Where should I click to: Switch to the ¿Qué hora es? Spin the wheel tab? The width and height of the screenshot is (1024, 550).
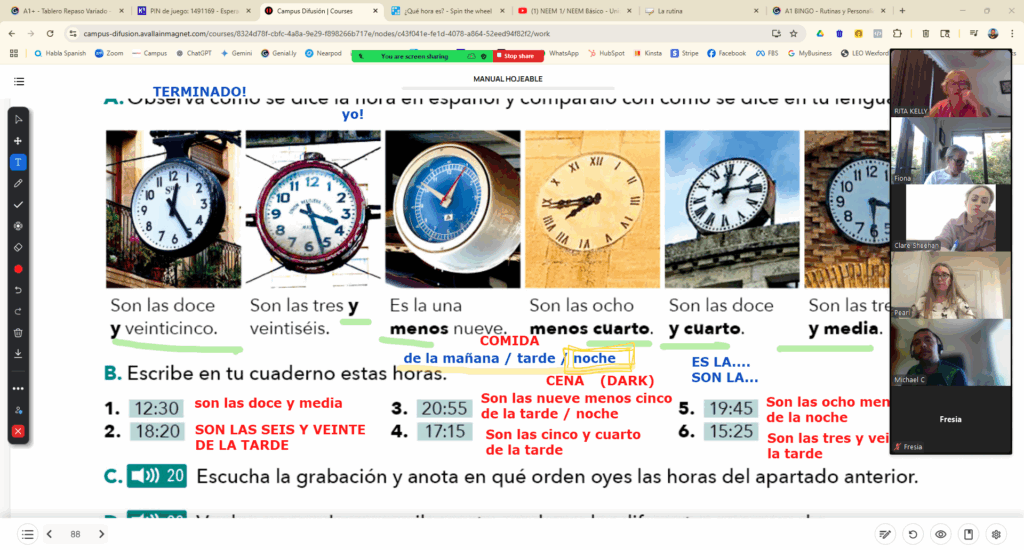tap(447, 11)
